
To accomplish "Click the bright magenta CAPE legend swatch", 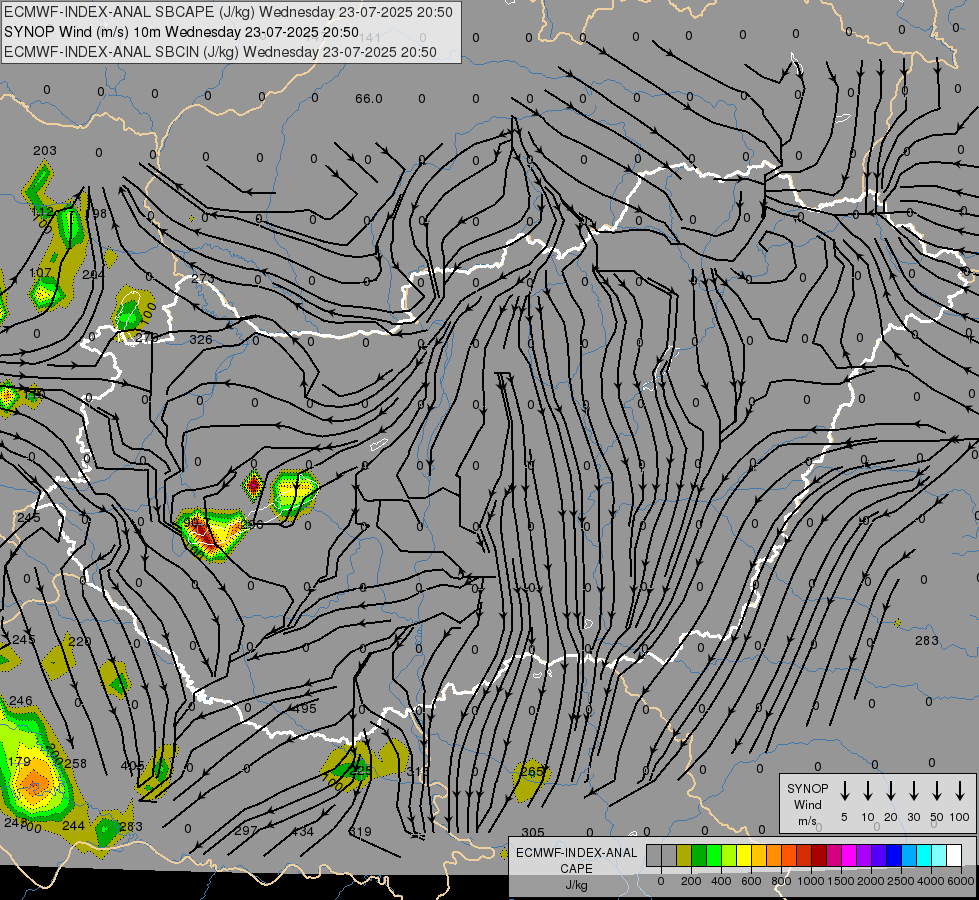I will click(x=849, y=855).
